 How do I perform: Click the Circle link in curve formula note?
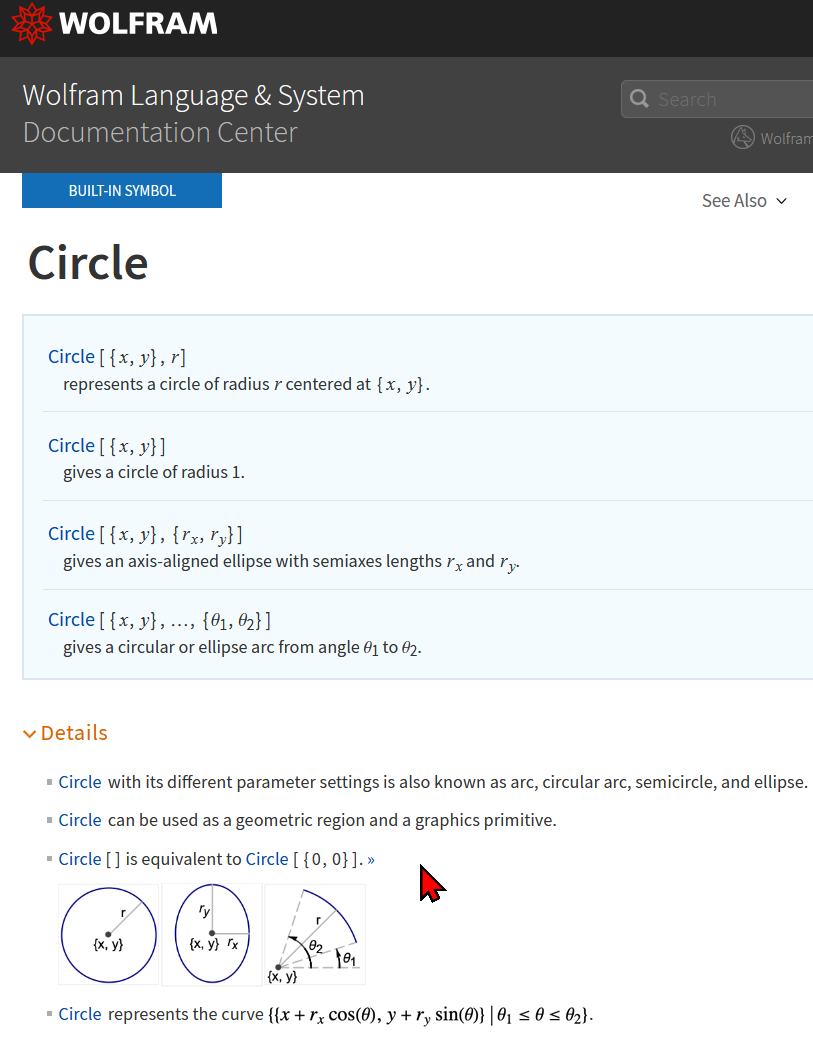(x=80, y=1015)
